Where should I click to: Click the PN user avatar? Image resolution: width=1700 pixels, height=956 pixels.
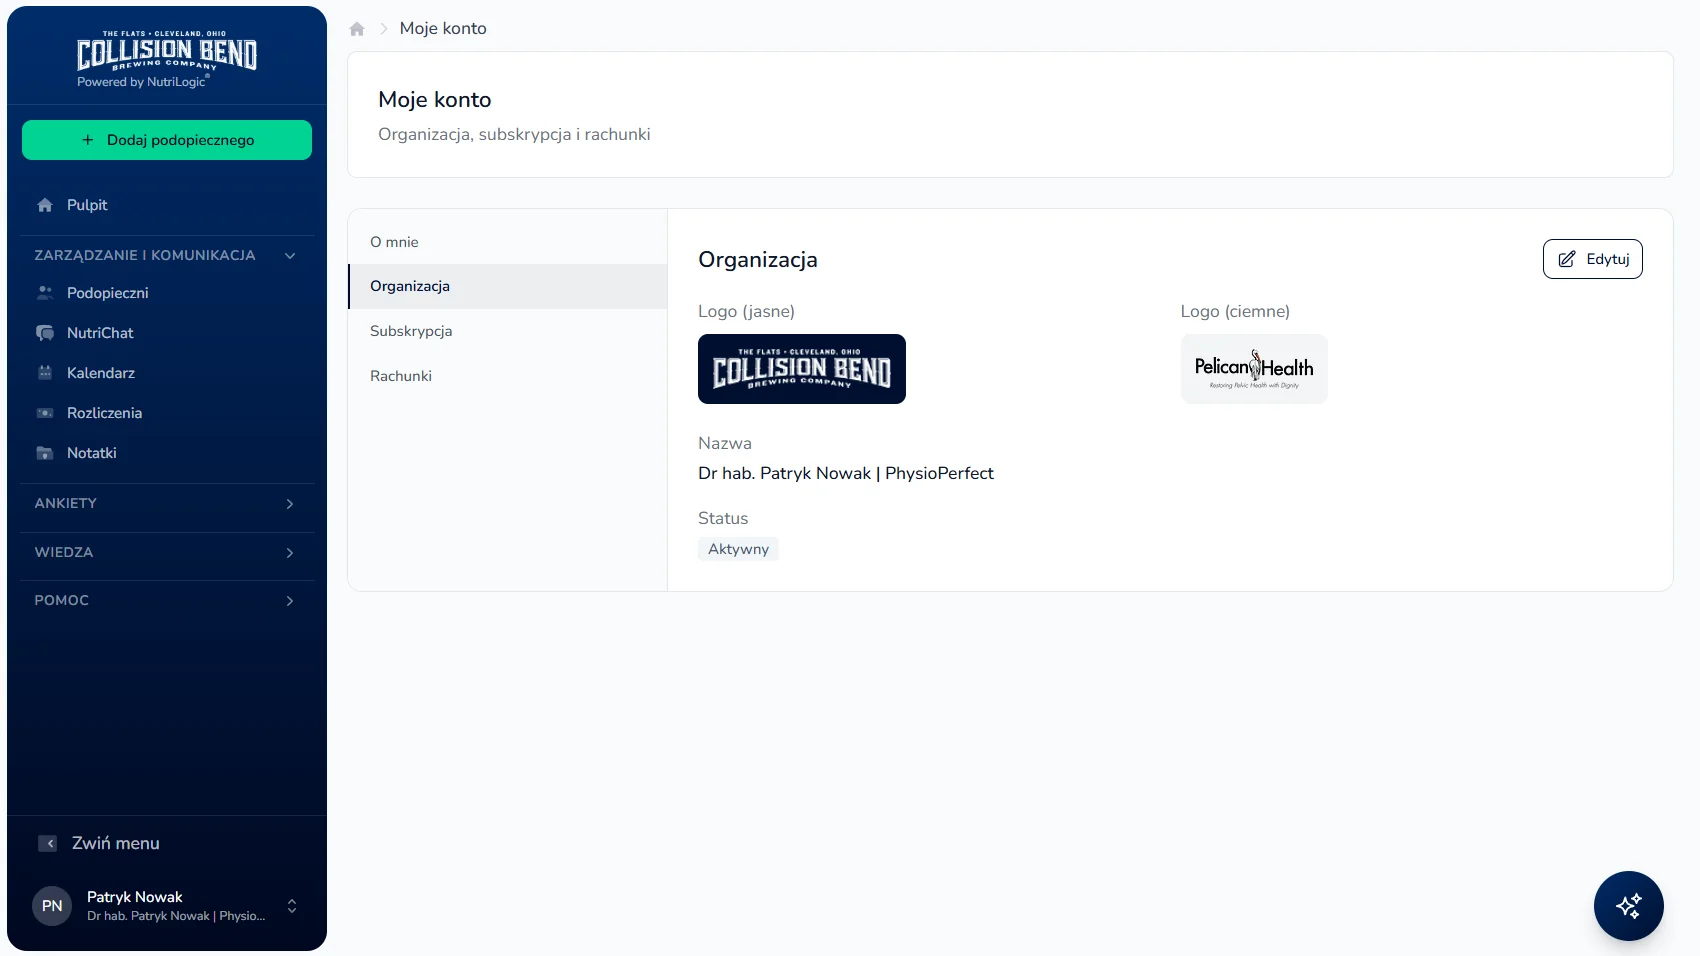52,906
